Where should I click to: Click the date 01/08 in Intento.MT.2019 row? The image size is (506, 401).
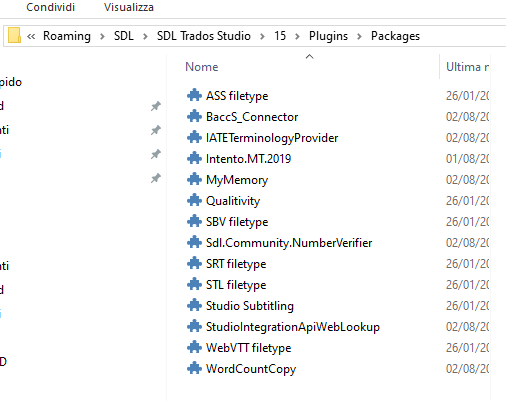[x=467, y=159]
